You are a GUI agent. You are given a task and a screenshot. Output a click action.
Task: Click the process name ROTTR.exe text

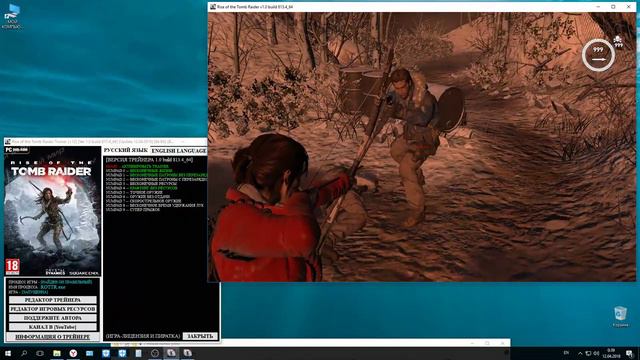point(53,287)
